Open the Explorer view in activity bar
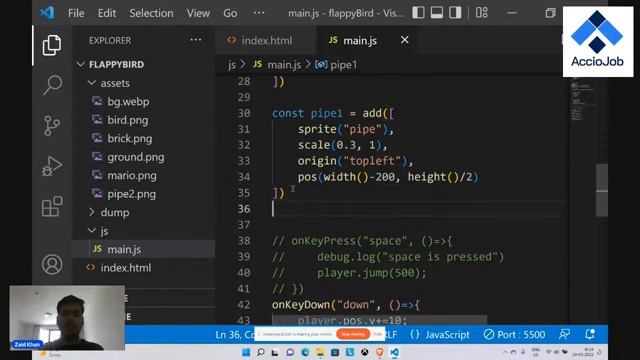The image size is (640, 360). 52,45
